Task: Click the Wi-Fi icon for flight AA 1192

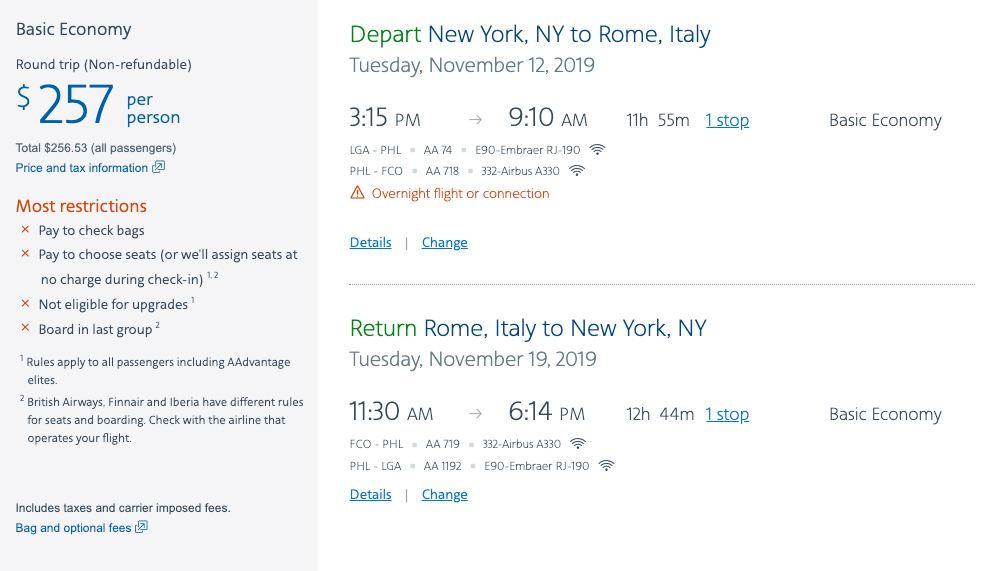Action: (606, 466)
